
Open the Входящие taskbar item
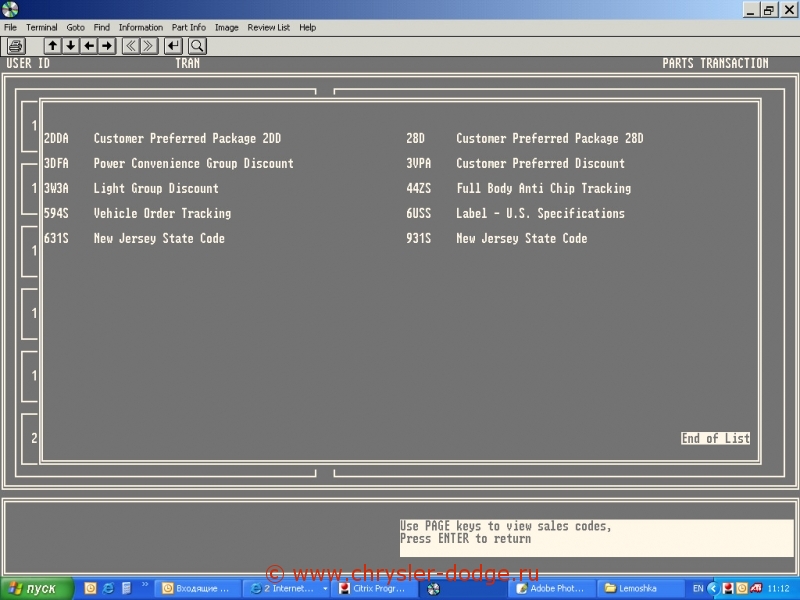click(197, 589)
